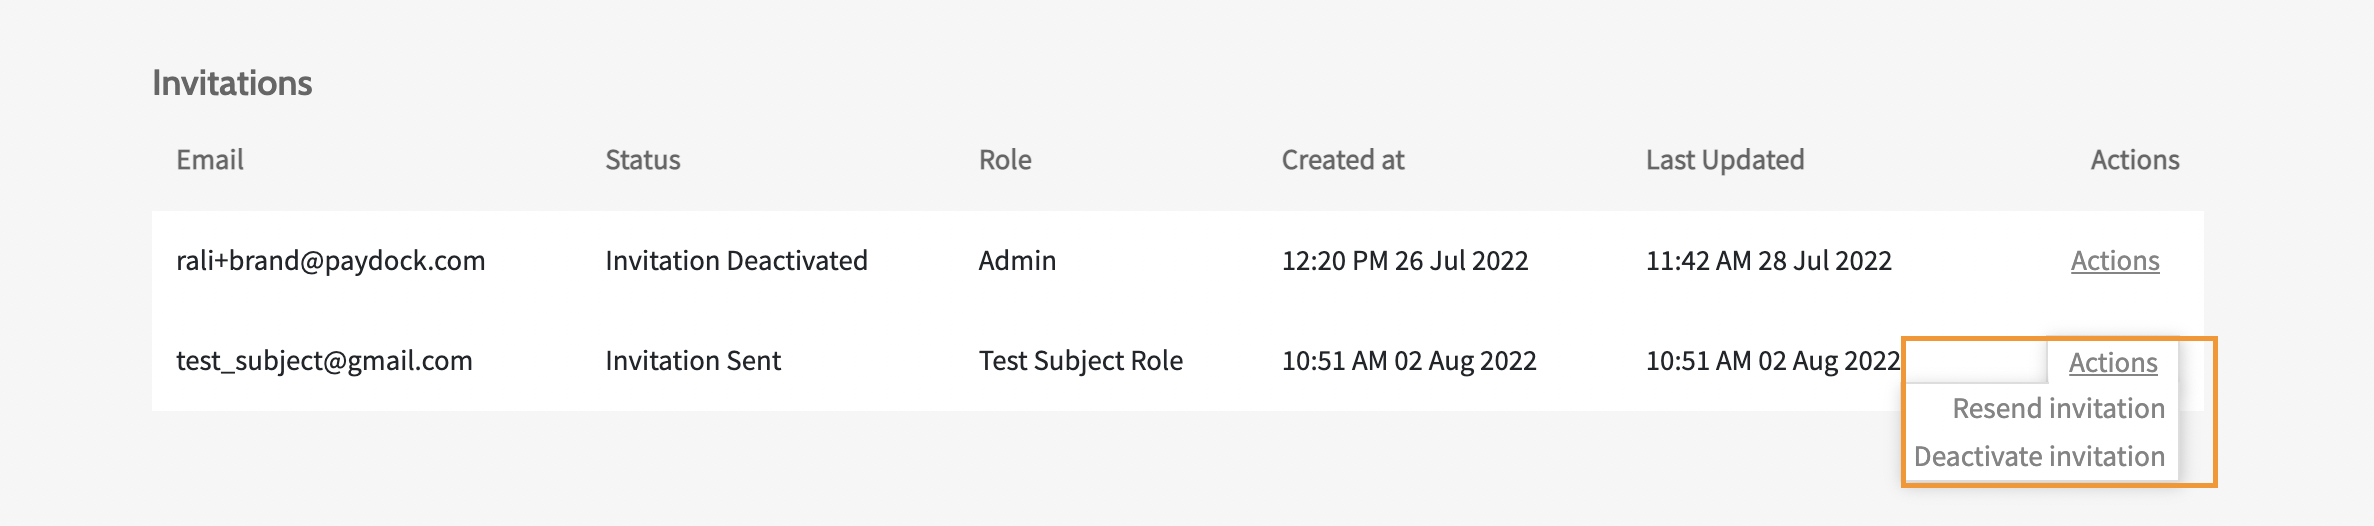This screenshot has width=2374, height=526.
Task: Click the Role column header
Action: click(x=1004, y=160)
